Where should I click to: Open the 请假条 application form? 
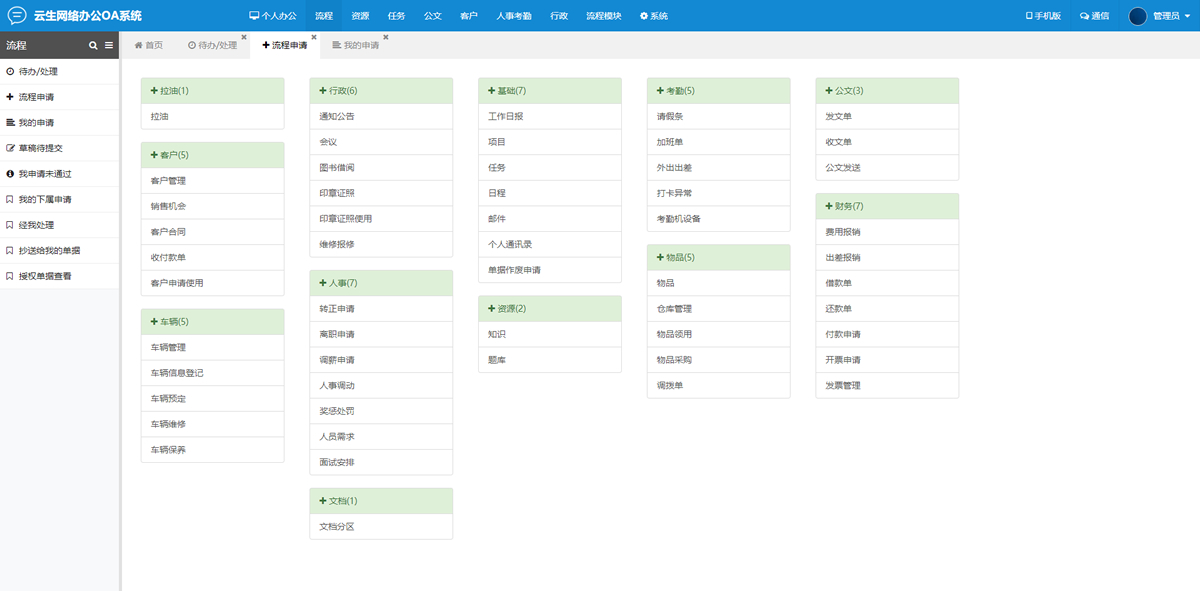pos(670,116)
